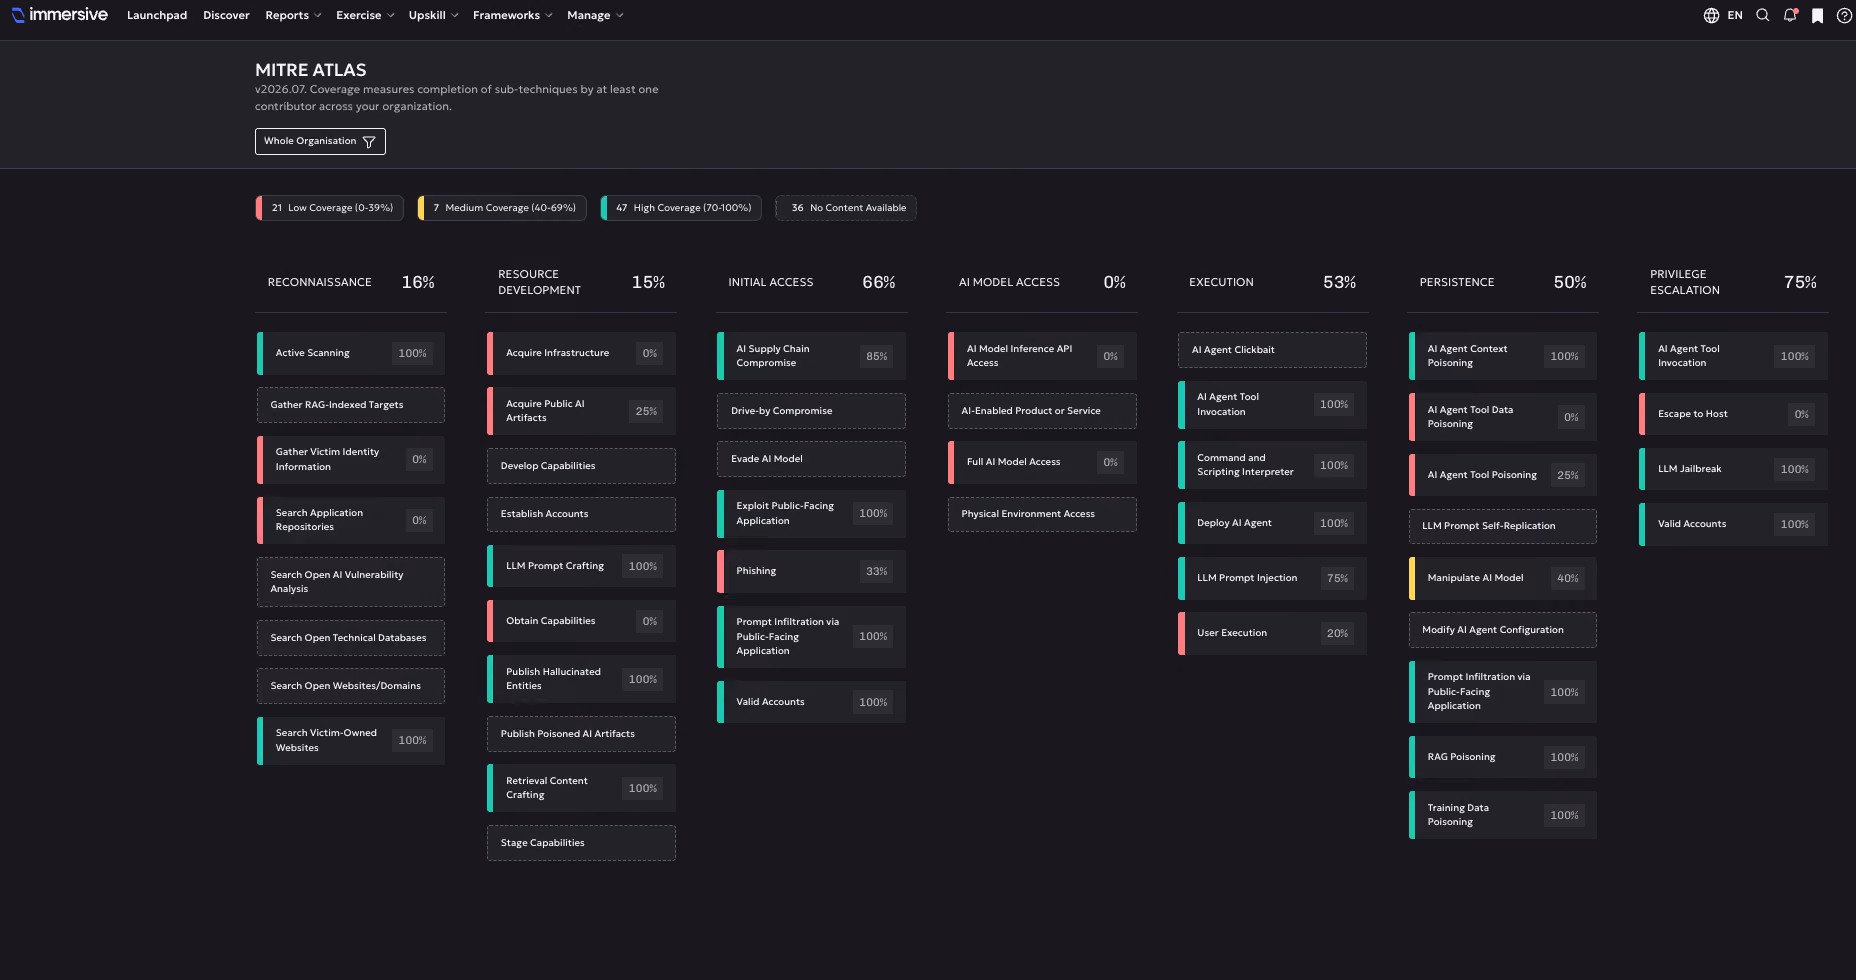Open notifications bell
Image resolution: width=1856 pixels, height=980 pixels.
point(1790,15)
